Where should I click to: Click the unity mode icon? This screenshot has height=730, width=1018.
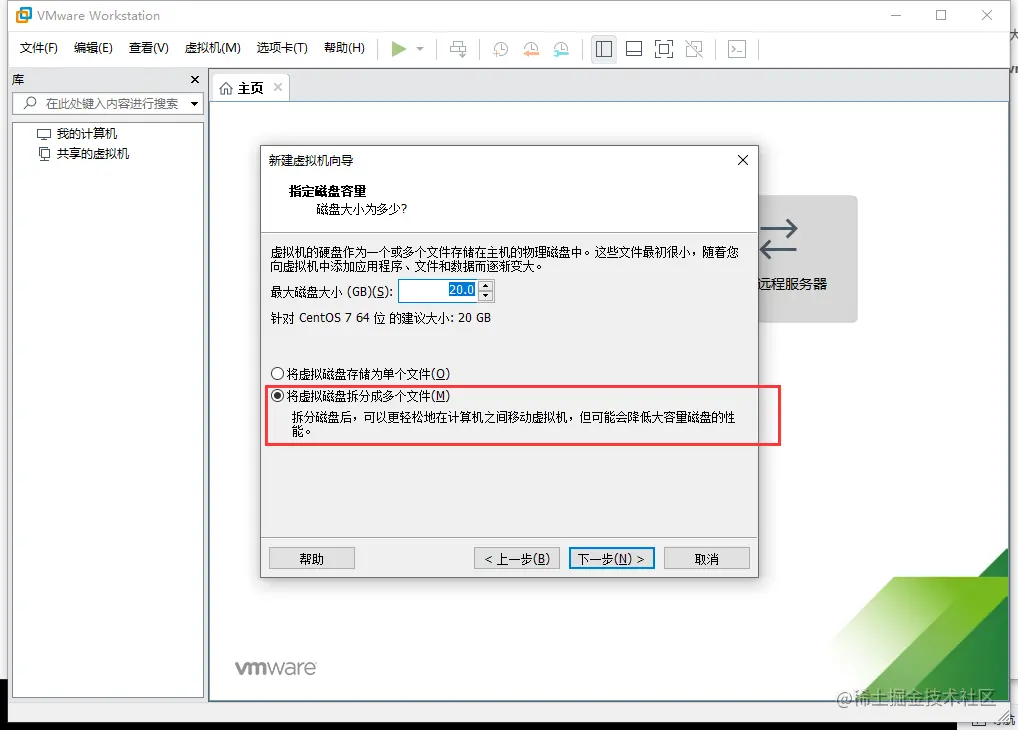(x=694, y=49)
